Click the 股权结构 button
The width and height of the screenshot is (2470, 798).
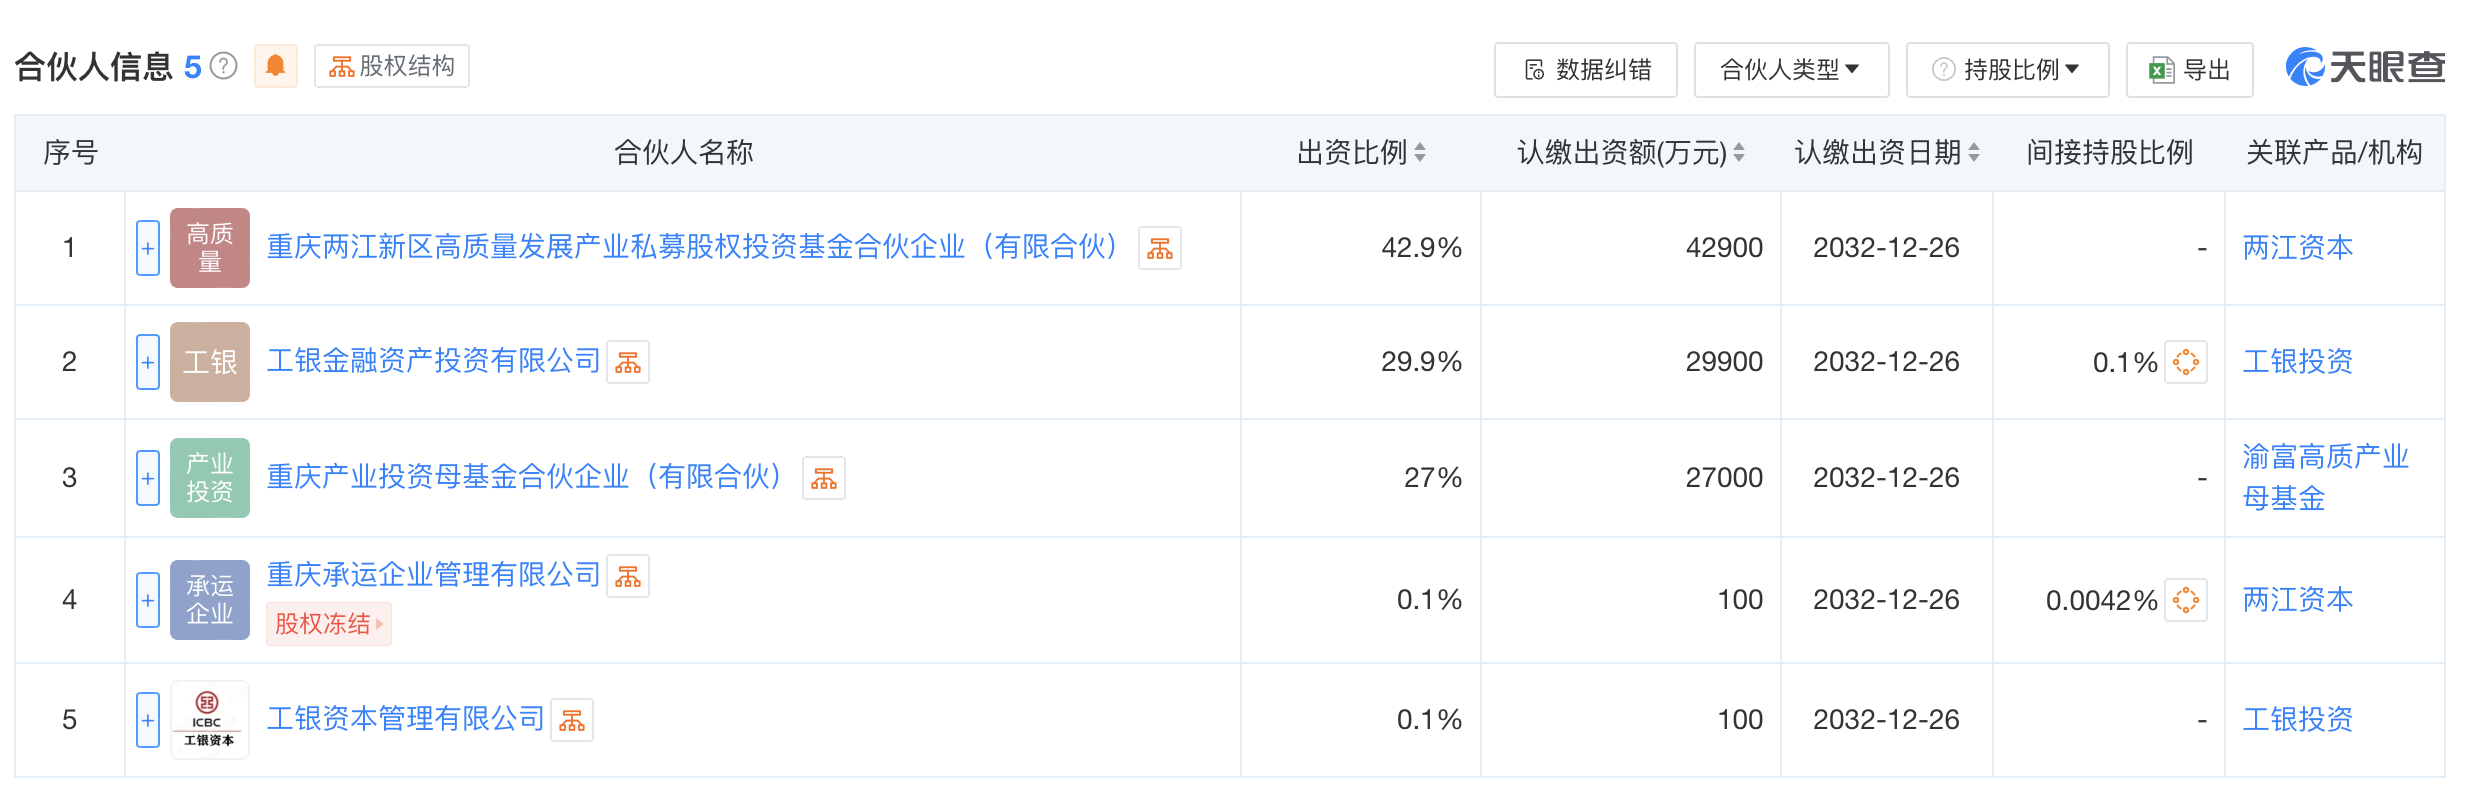tap(392, 66)
